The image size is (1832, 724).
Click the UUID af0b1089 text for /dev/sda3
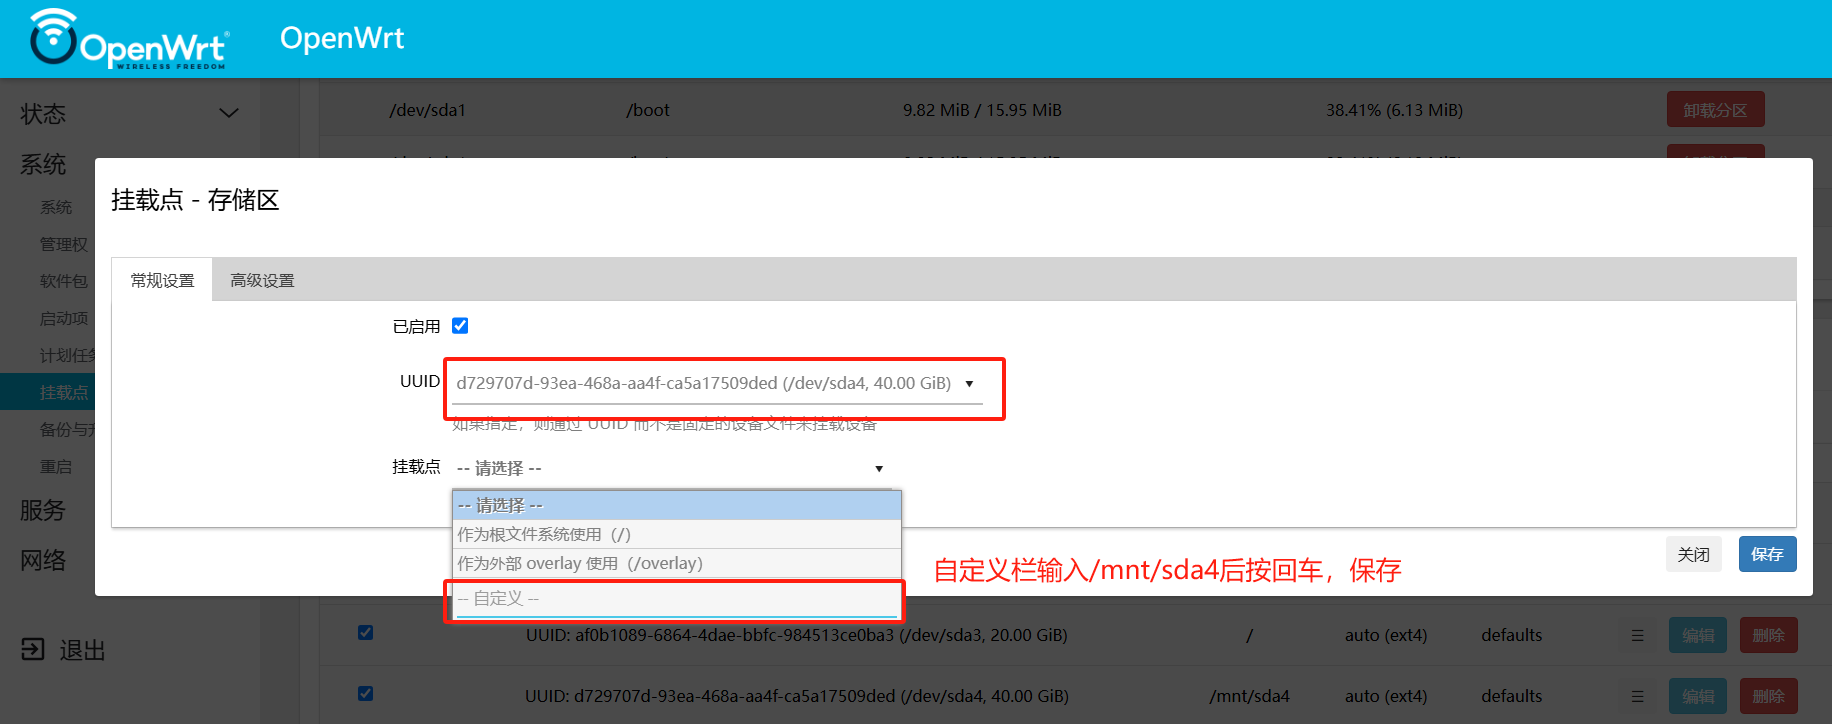pos(797,635)
